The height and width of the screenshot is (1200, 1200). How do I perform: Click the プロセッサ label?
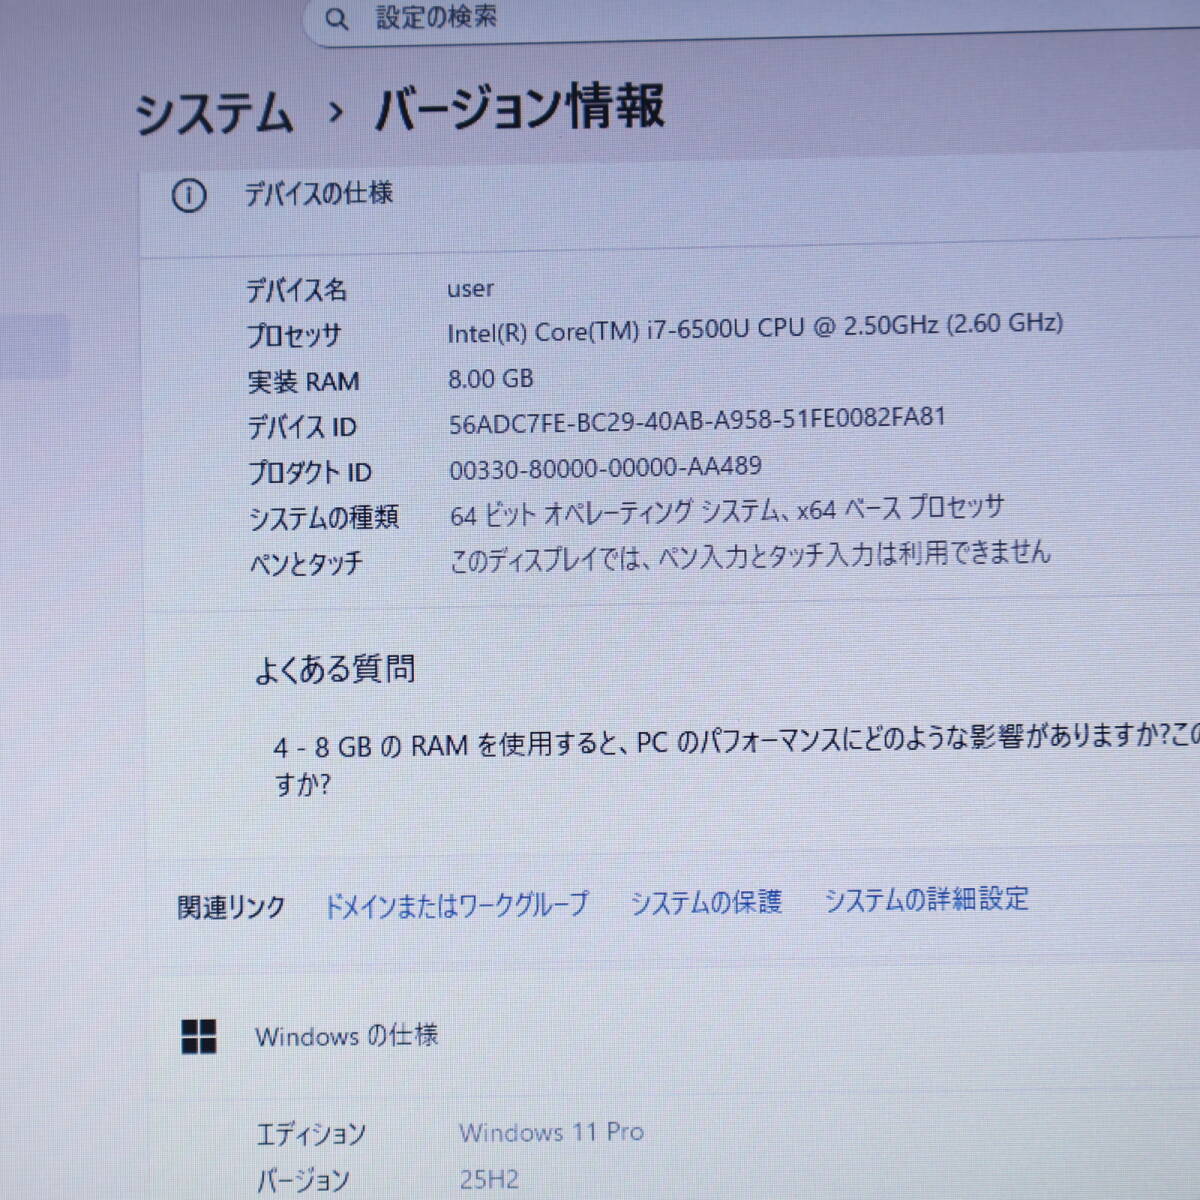294,335
